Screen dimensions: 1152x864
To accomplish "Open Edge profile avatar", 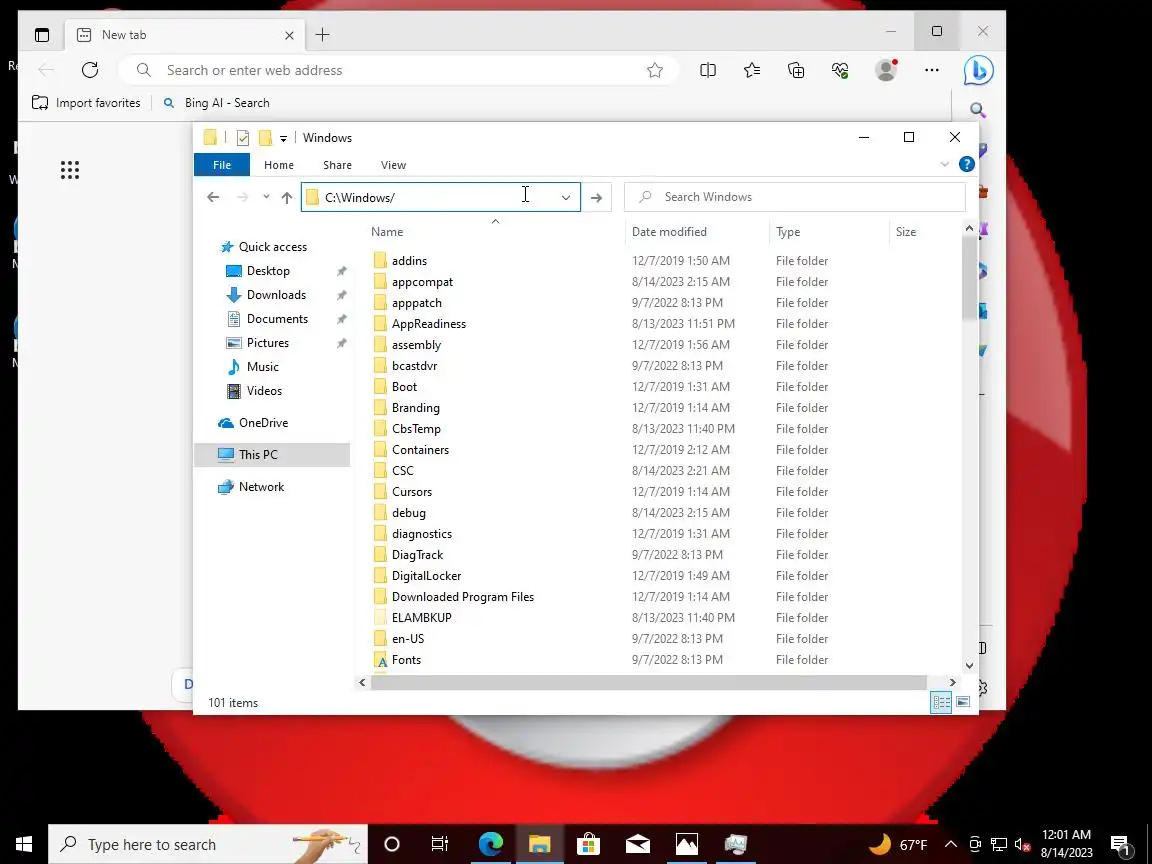I will [x=886, y=70].
